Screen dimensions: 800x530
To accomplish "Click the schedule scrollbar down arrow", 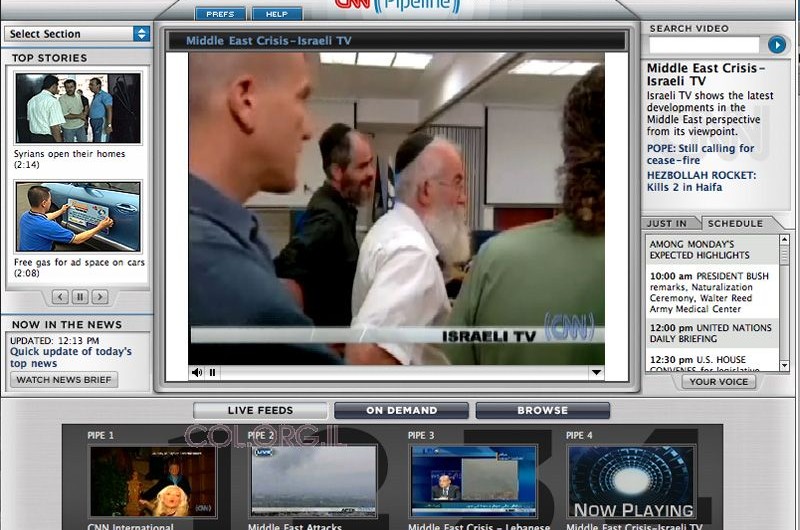I will pyautogui.click(x=784, y=365).
